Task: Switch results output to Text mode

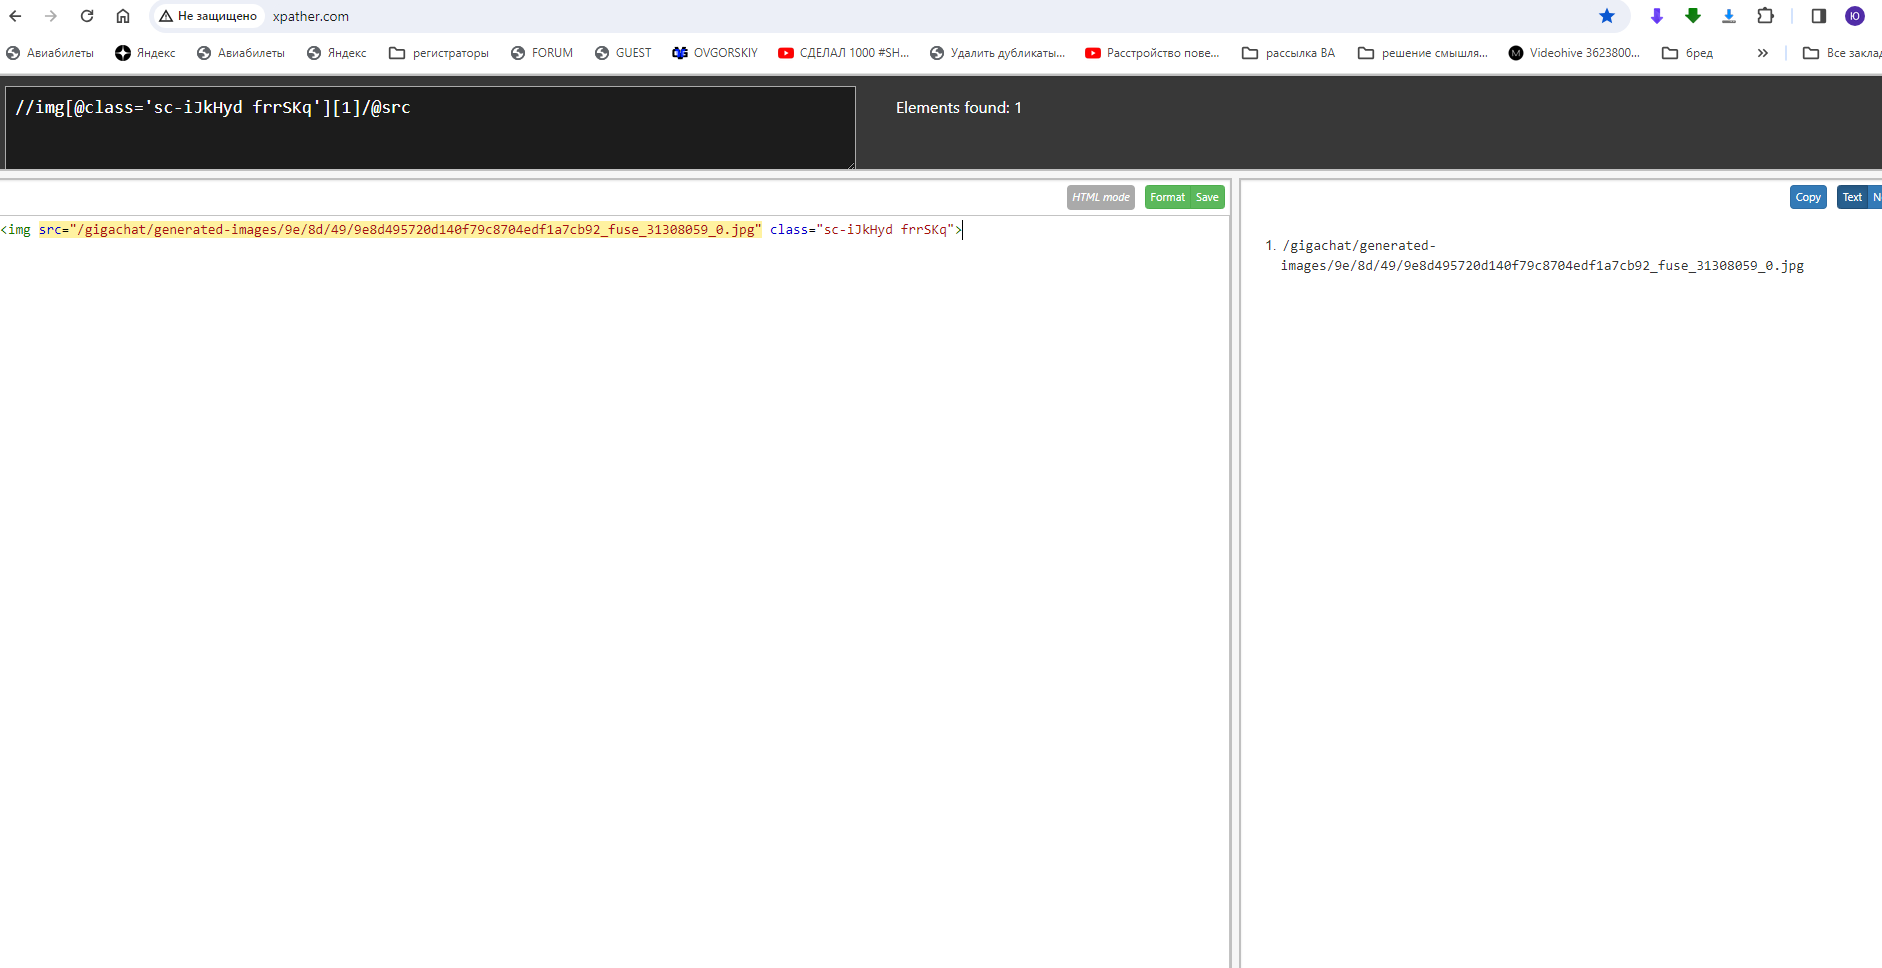Action: tap(1852, 198)
